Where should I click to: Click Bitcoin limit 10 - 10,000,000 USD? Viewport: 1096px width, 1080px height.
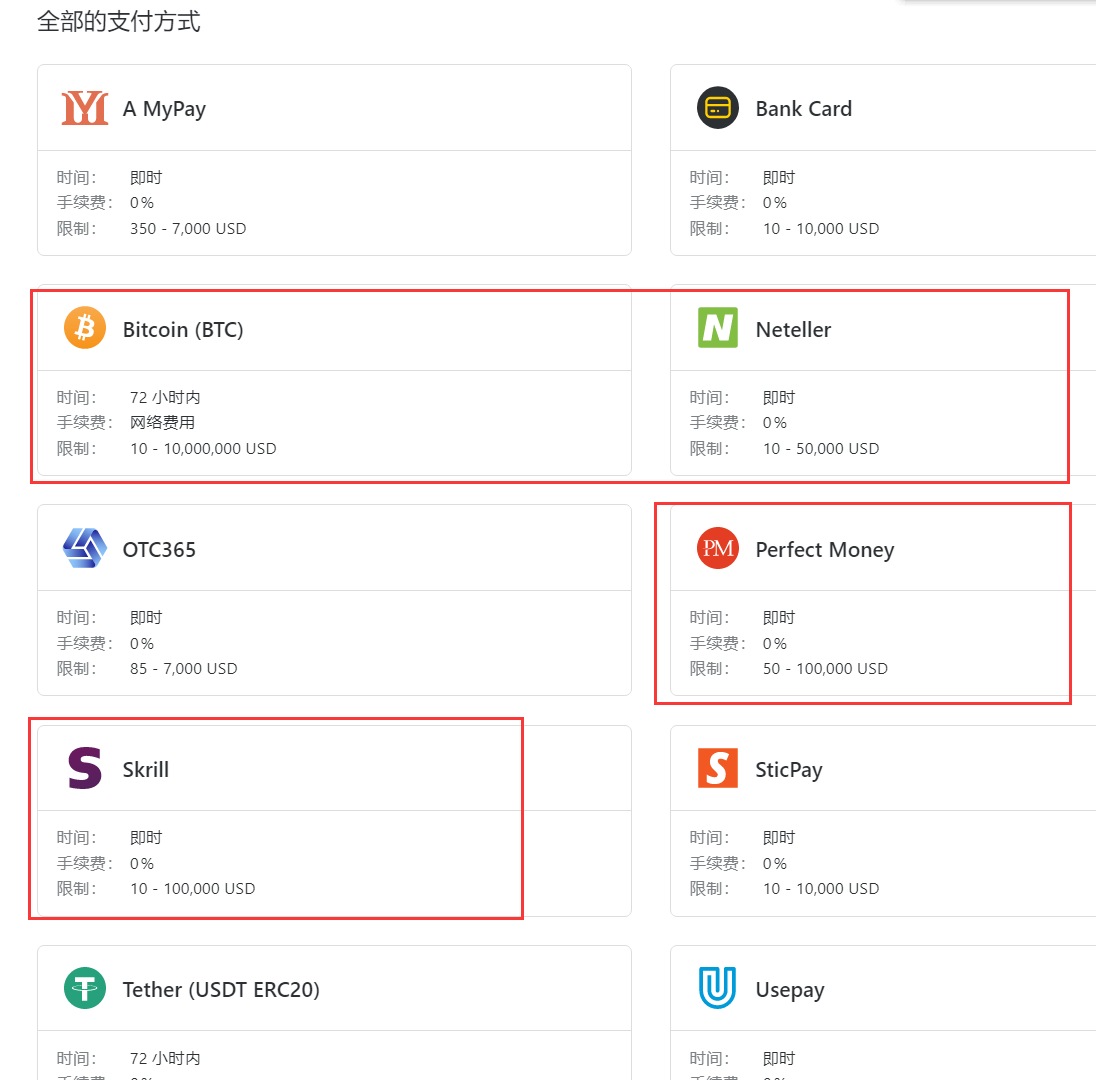[x=203, y=449]
